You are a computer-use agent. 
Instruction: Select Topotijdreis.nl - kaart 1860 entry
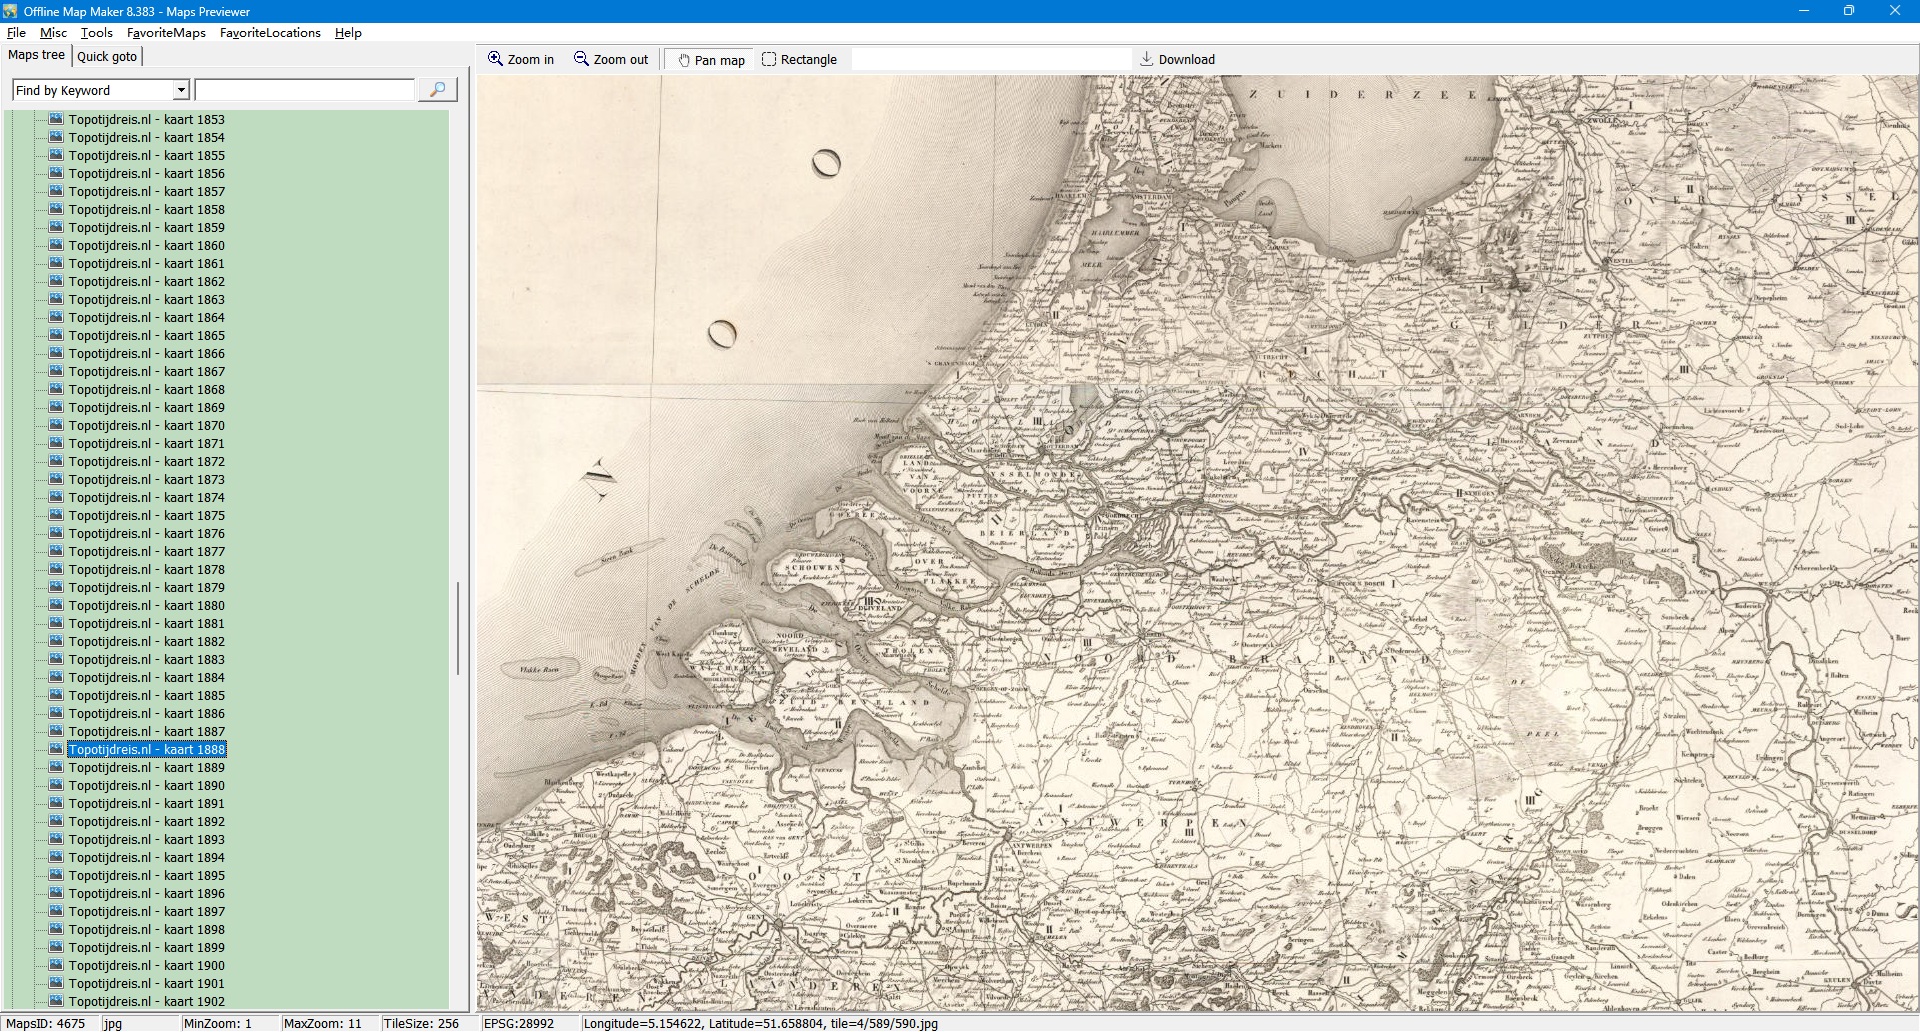pos(147,245)
